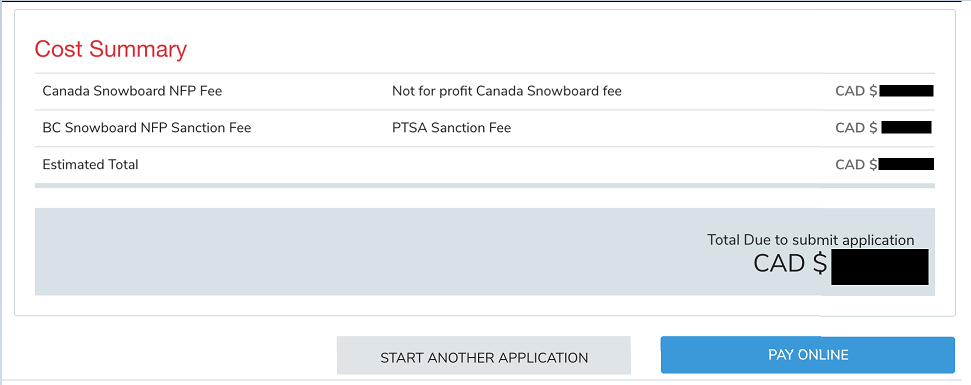Screen dimensions: 971x385
Task: Click the large redacted total due box
Action: [879, 267]
